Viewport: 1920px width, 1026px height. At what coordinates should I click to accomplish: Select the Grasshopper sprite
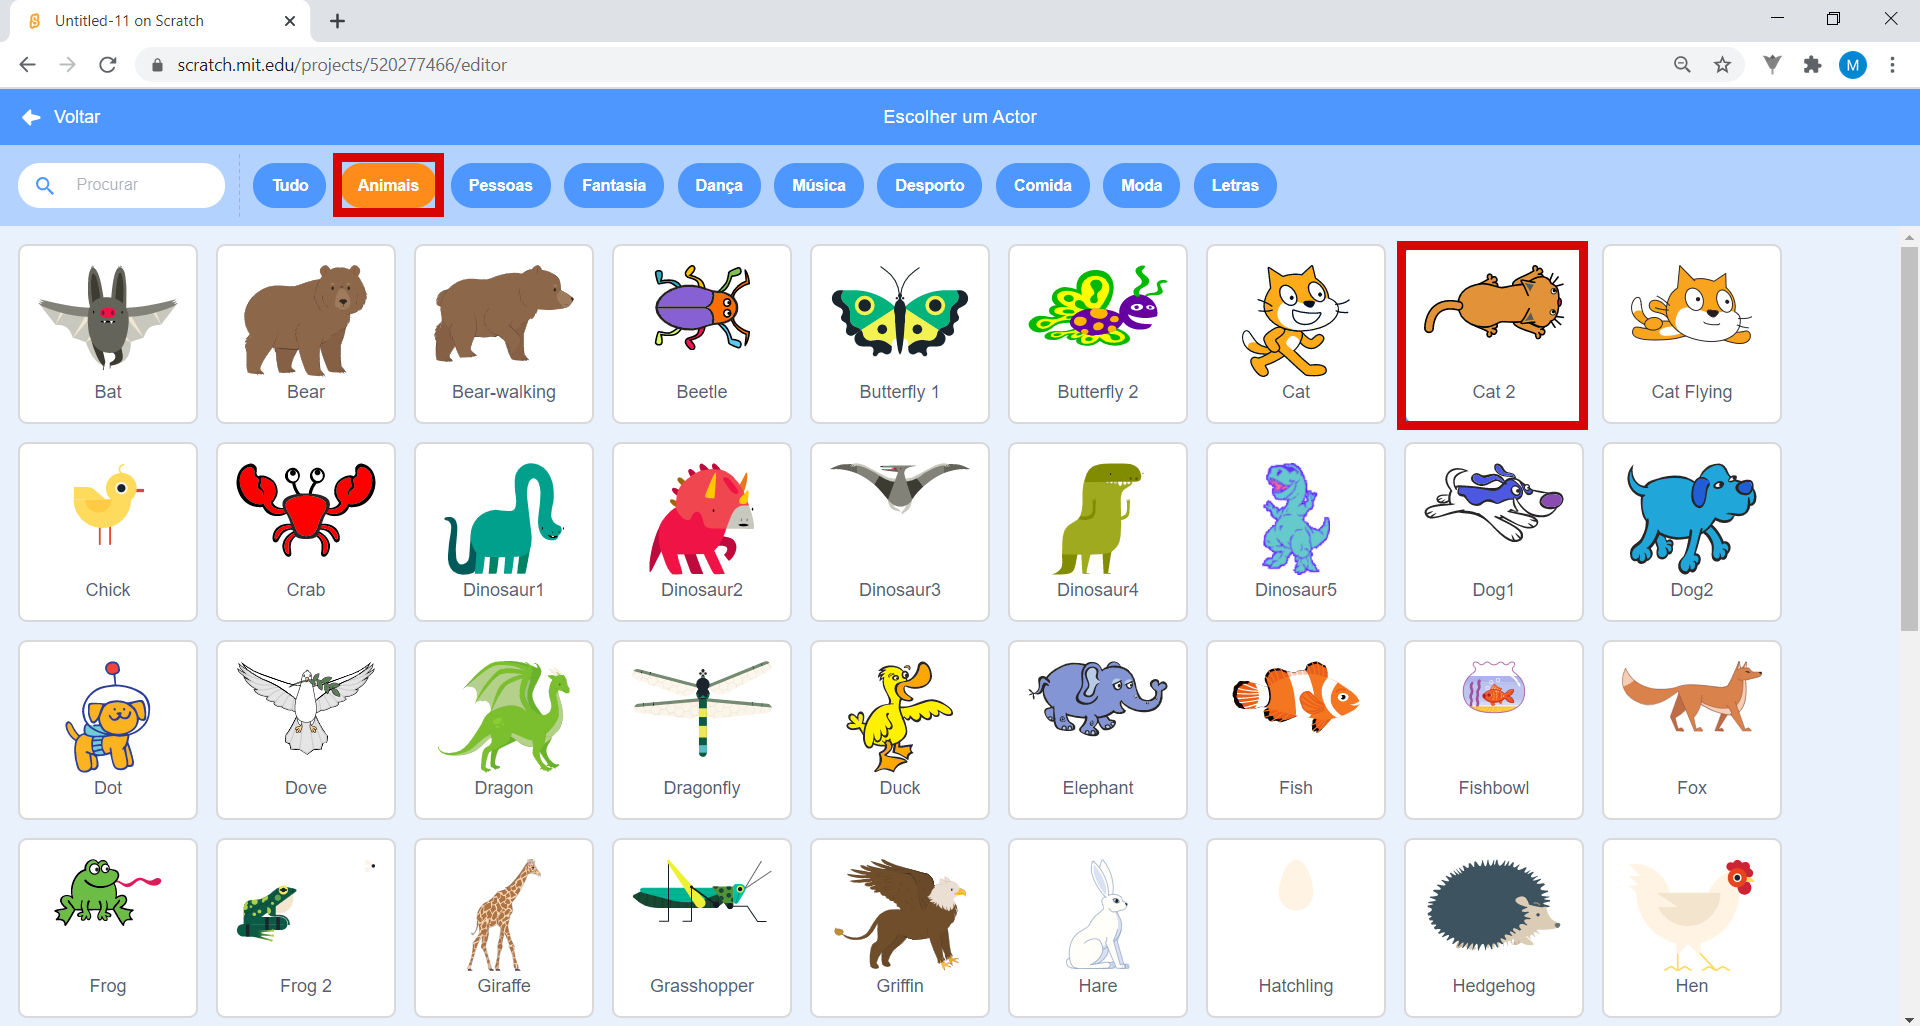coord(702,928)
